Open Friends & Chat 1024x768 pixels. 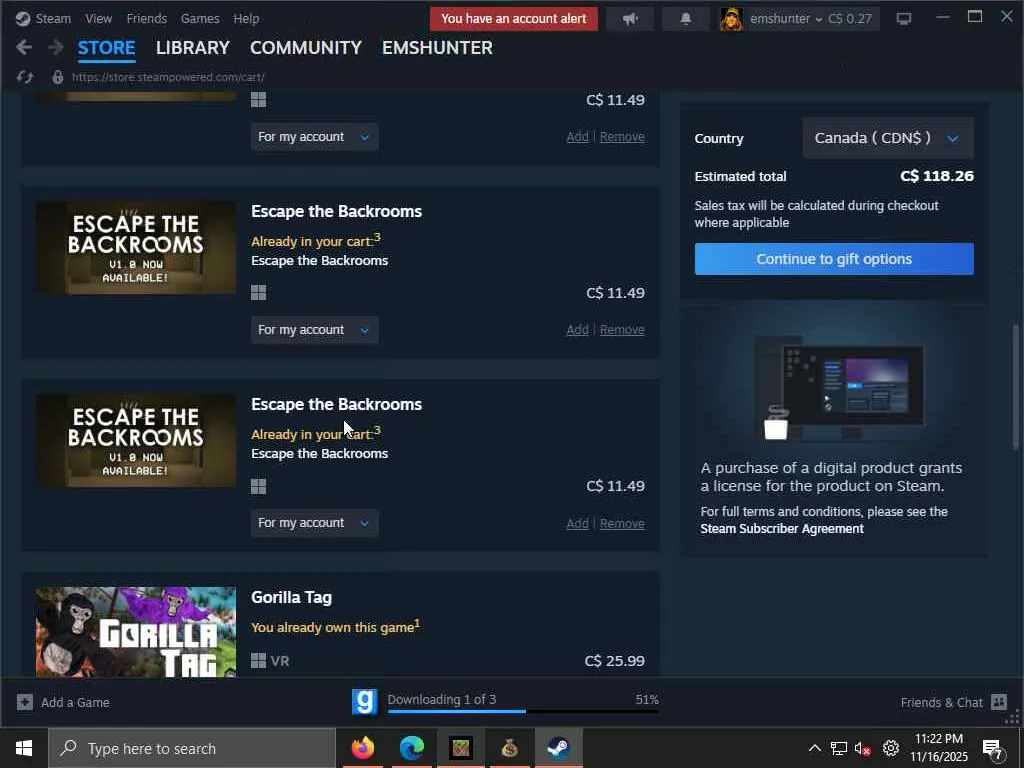tap(941, 703)
